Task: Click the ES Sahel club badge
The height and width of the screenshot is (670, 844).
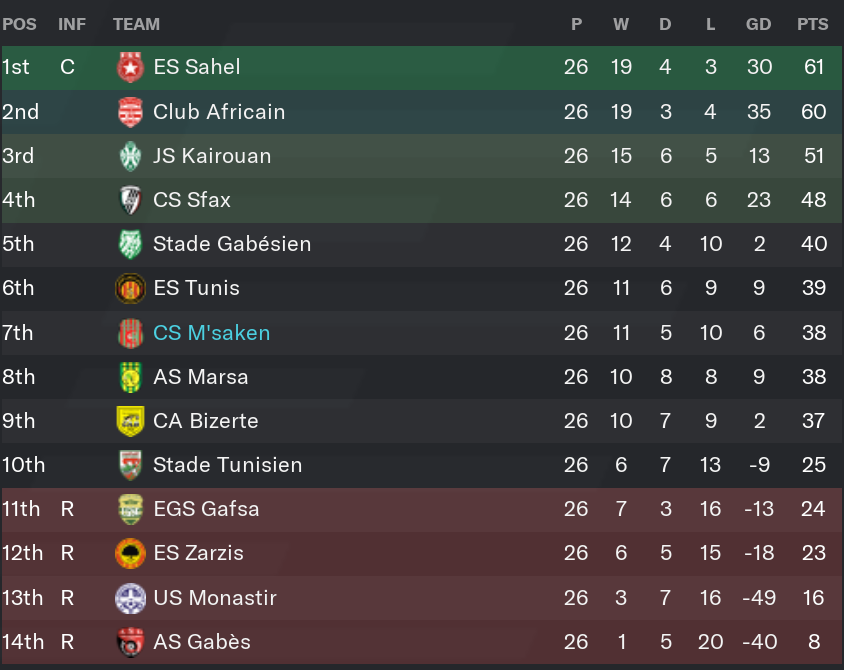Action: 130,67
